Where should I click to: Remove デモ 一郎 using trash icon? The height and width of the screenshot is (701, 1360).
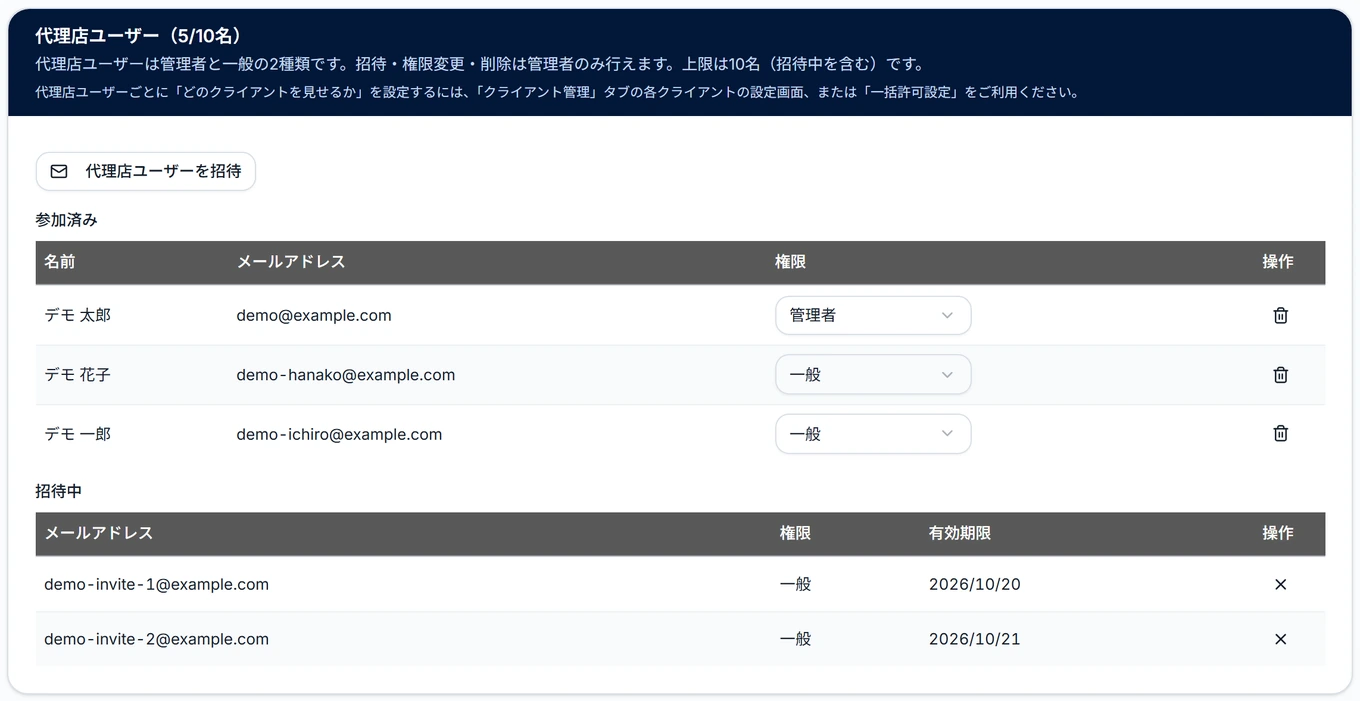(x=1280, y=433)
